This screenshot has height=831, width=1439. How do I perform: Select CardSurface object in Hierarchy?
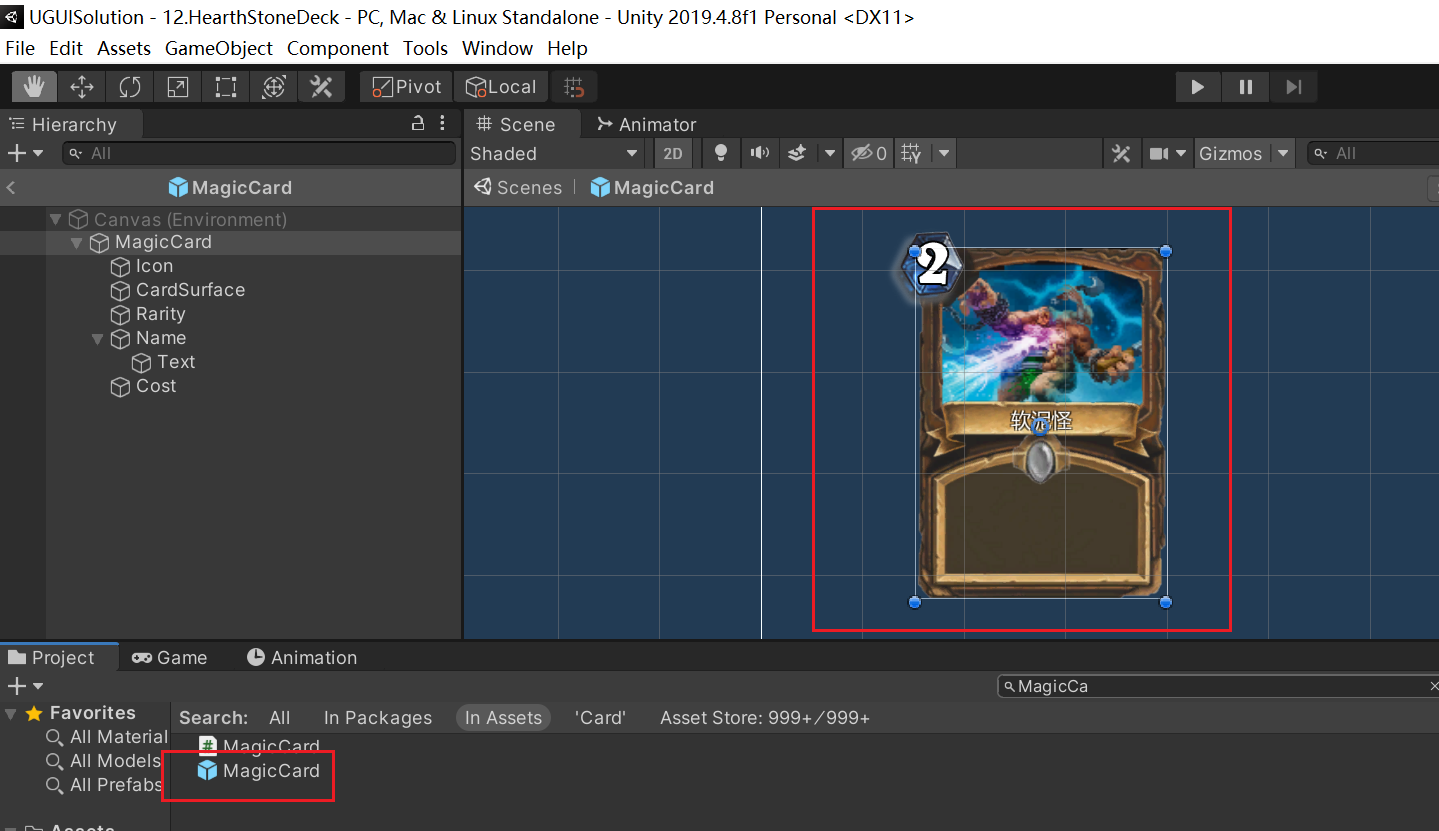tap(177, 290)
